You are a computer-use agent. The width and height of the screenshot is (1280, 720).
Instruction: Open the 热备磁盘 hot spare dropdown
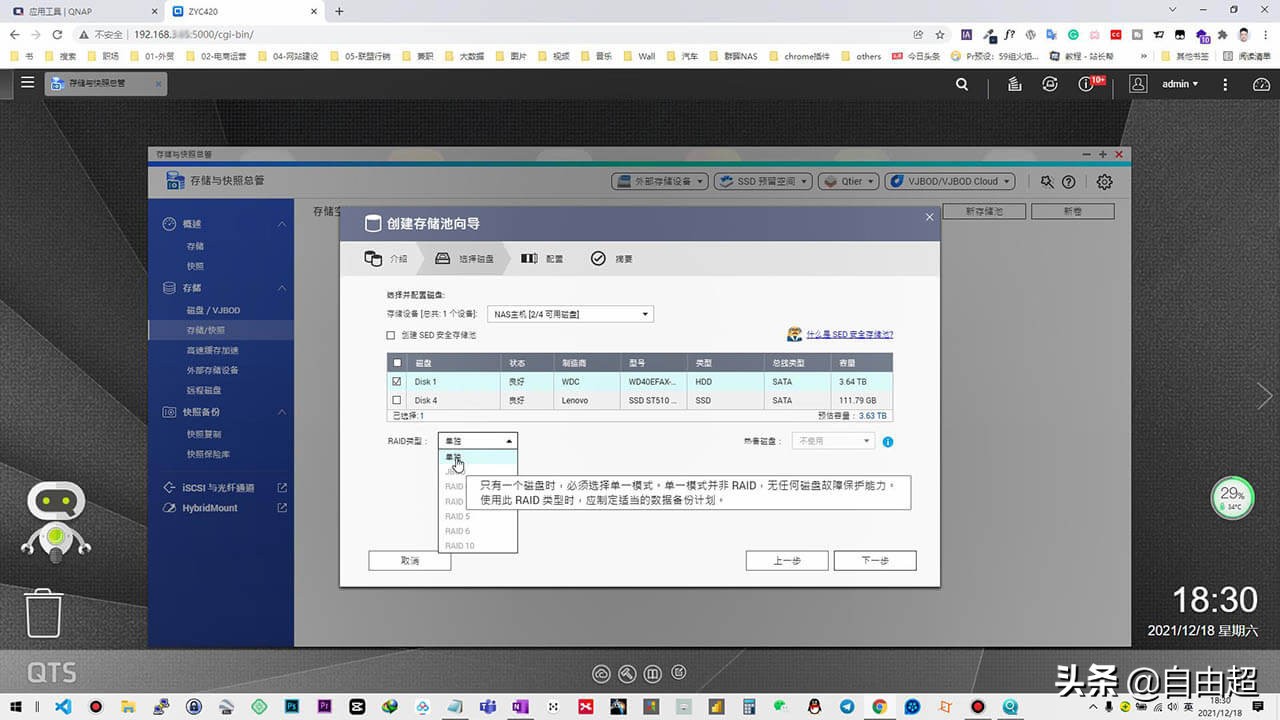pos(835,440)
